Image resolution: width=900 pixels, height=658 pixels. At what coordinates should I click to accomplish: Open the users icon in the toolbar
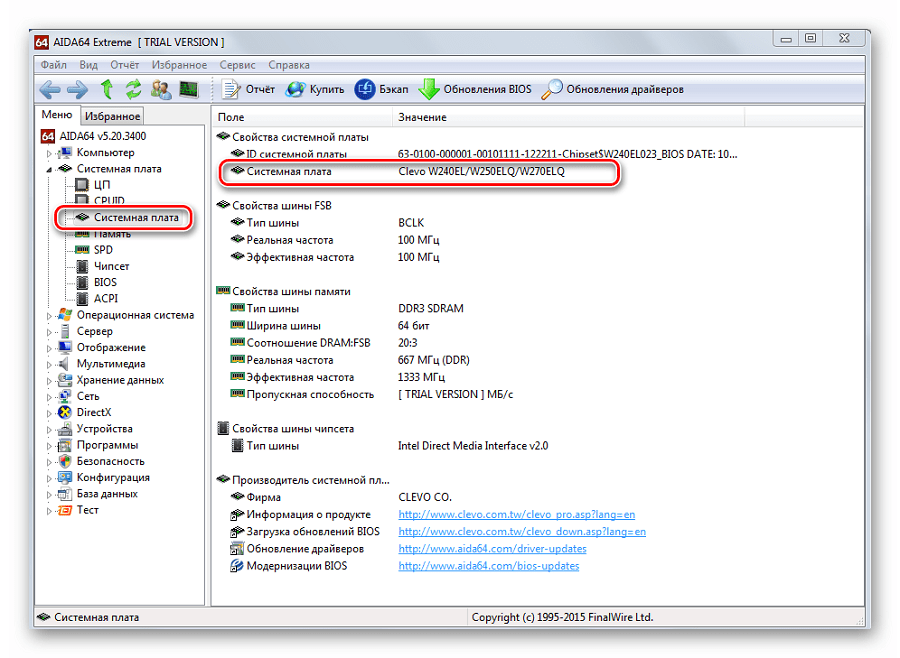click(x=160, y=89)
